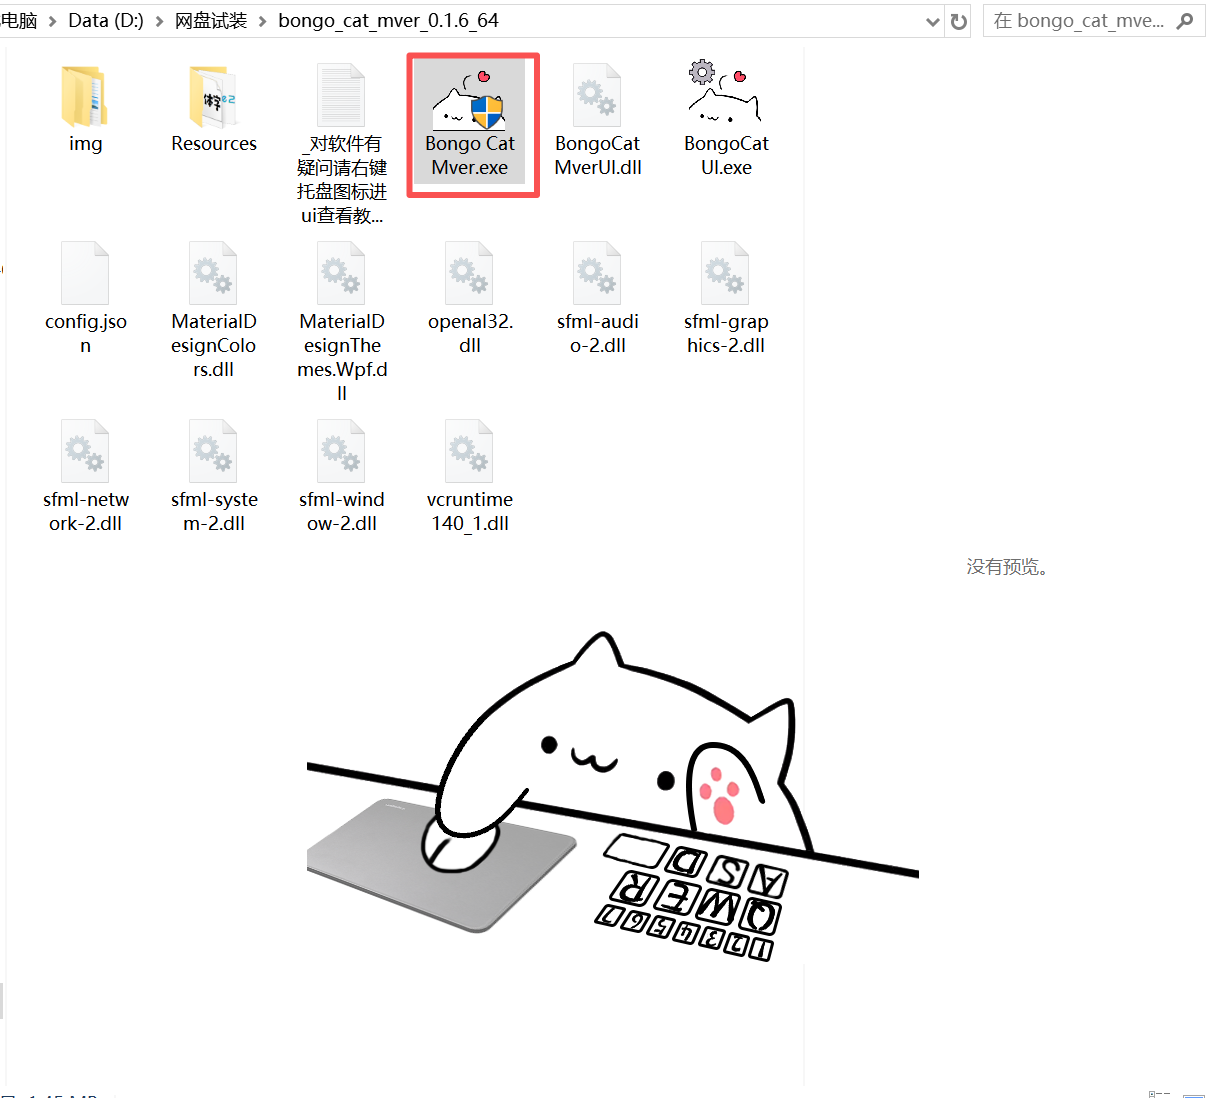Navigate to Data (D:) in breadcrumb

tap(106, 21)
